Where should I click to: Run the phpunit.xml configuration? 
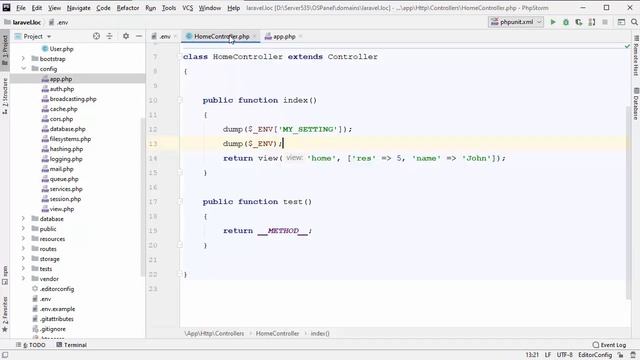tap(553, 22)
